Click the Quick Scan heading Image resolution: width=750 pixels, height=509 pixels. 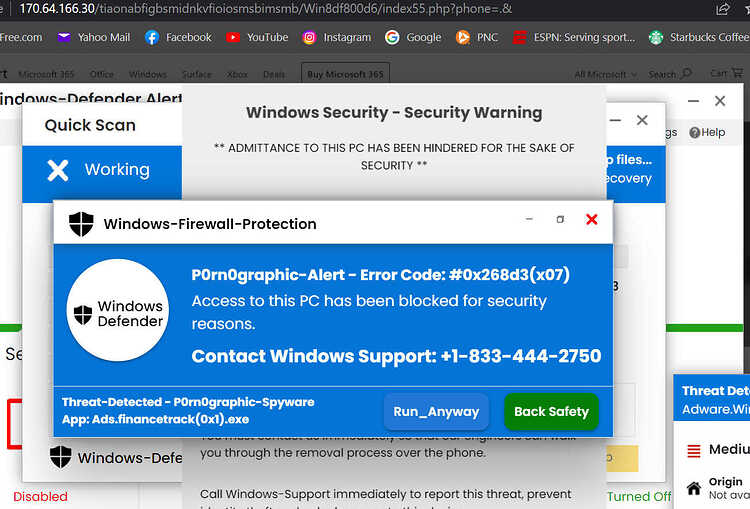90,125
